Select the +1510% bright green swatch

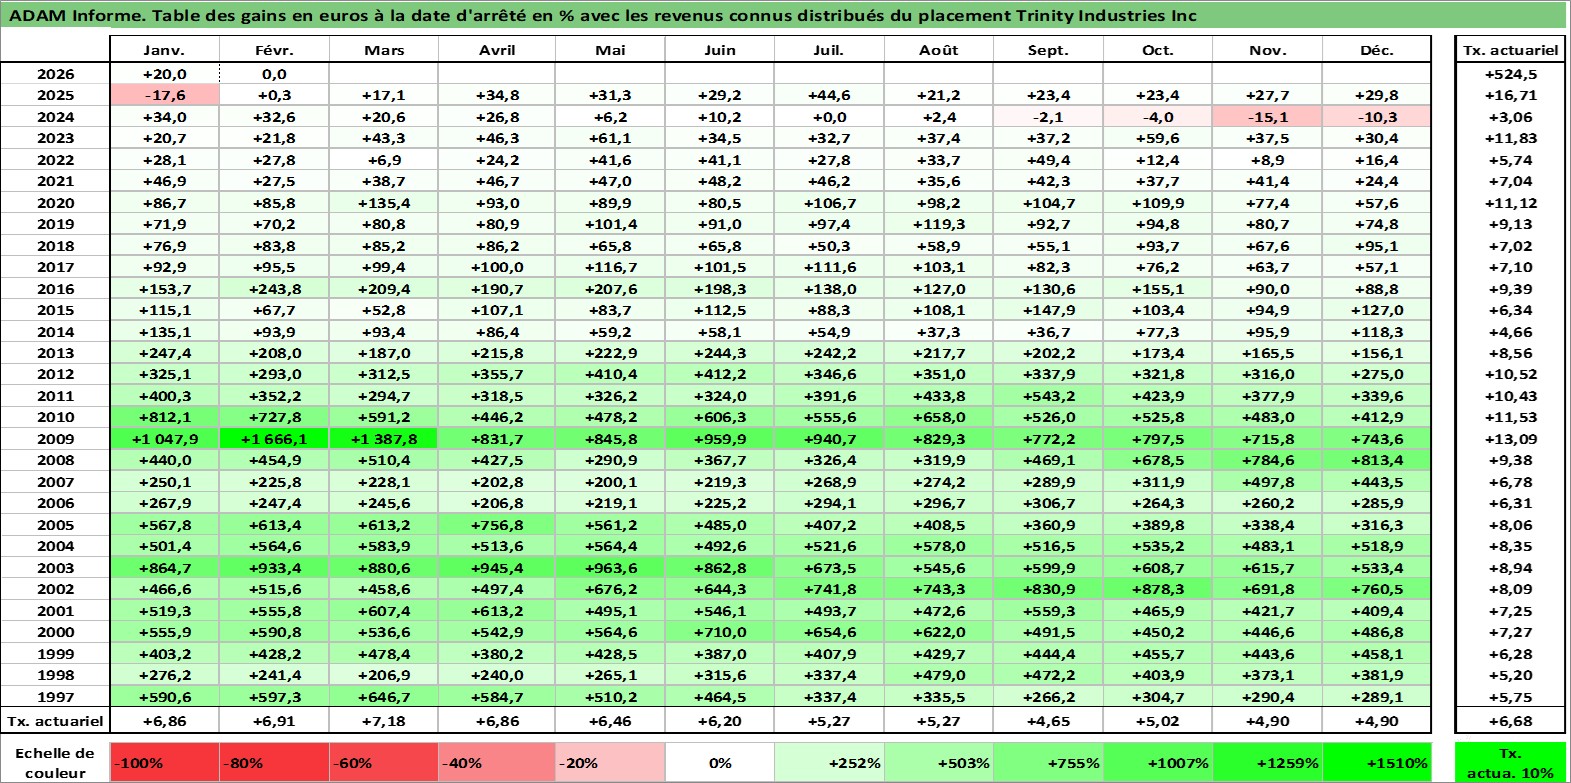pyautogui.click(x=1377, y=762)
